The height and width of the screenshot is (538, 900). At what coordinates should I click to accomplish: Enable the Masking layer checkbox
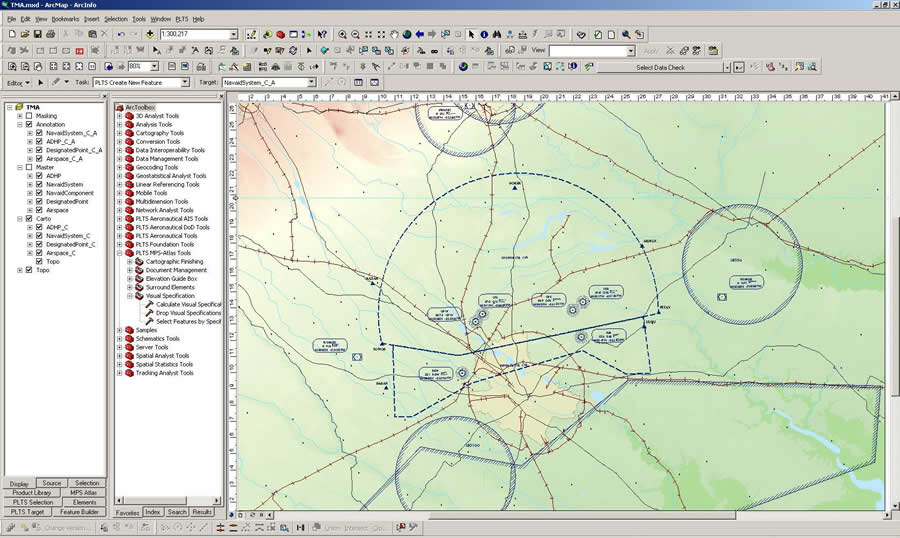click(29, 115)
